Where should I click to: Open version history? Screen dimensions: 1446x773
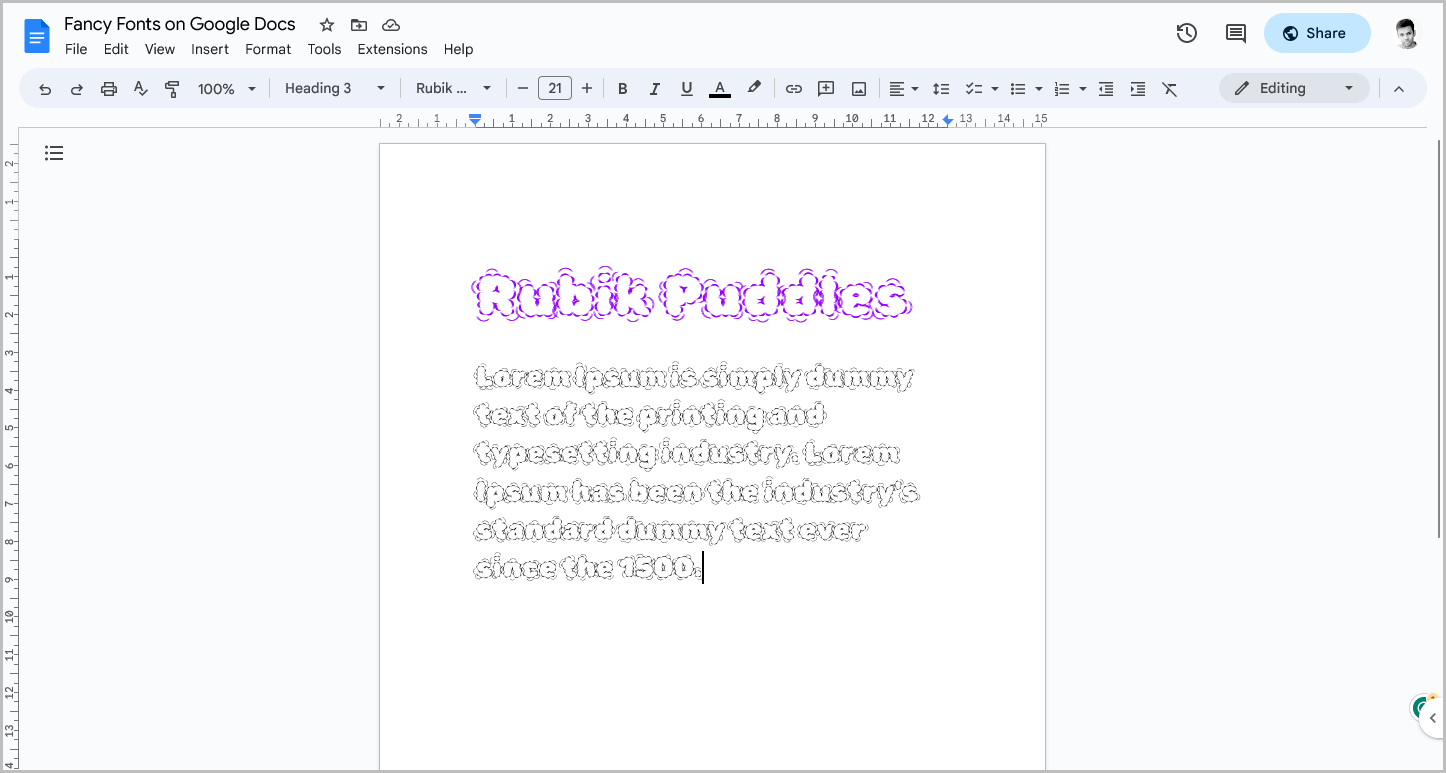pos(1186,33)
